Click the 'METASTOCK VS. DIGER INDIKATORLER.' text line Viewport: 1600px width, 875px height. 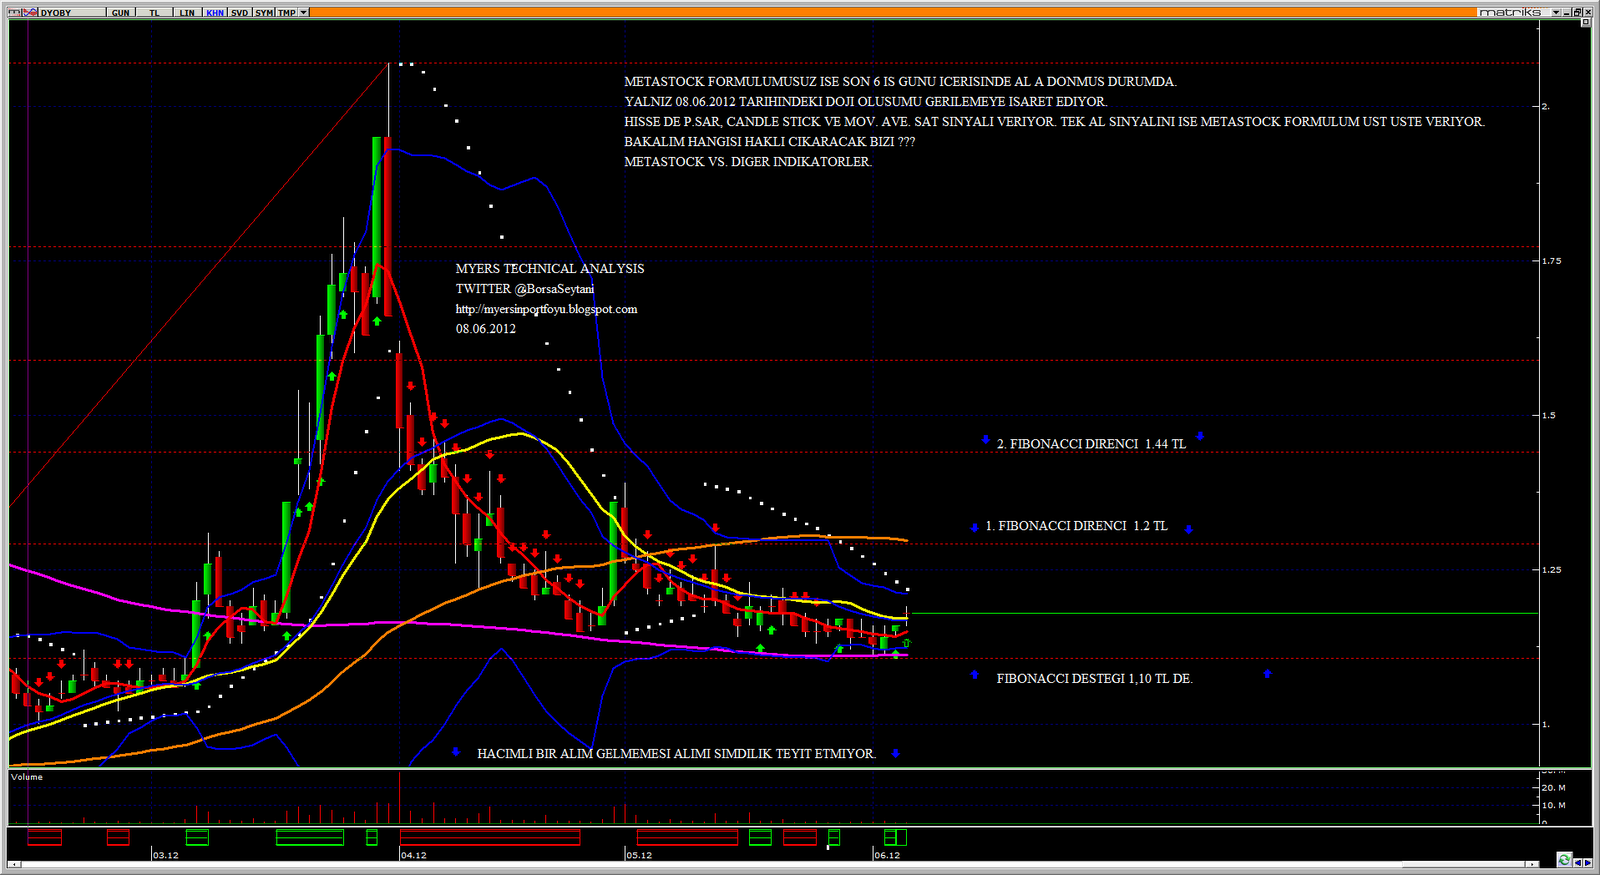pyautogui.click(x=748, y=162)
